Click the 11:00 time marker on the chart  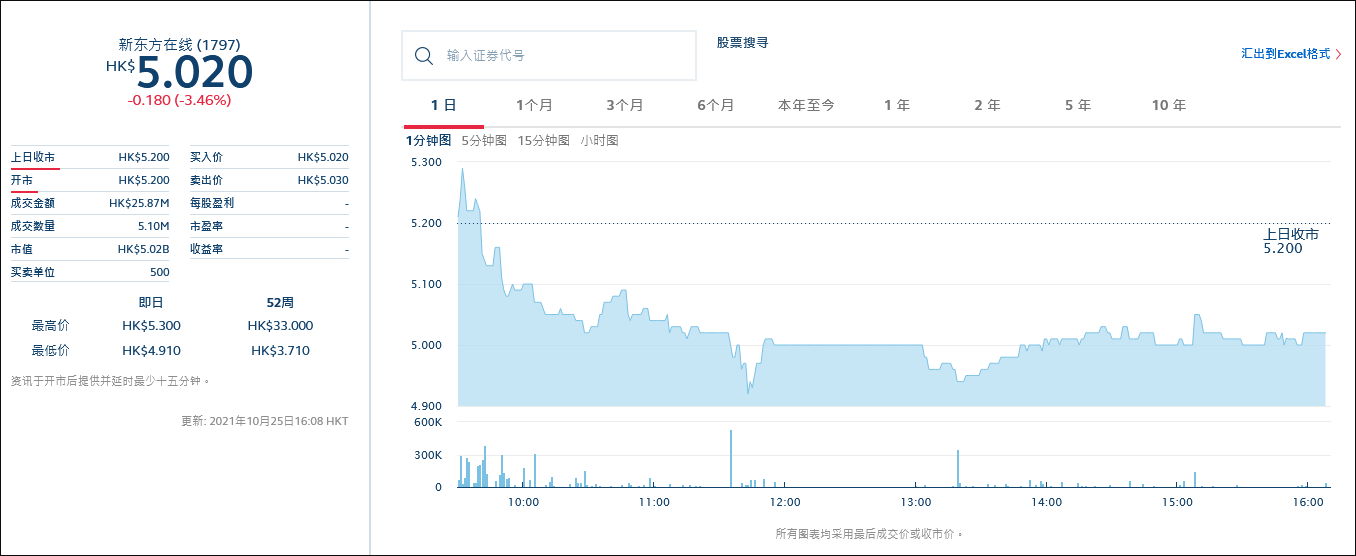[x=654, y=502]
